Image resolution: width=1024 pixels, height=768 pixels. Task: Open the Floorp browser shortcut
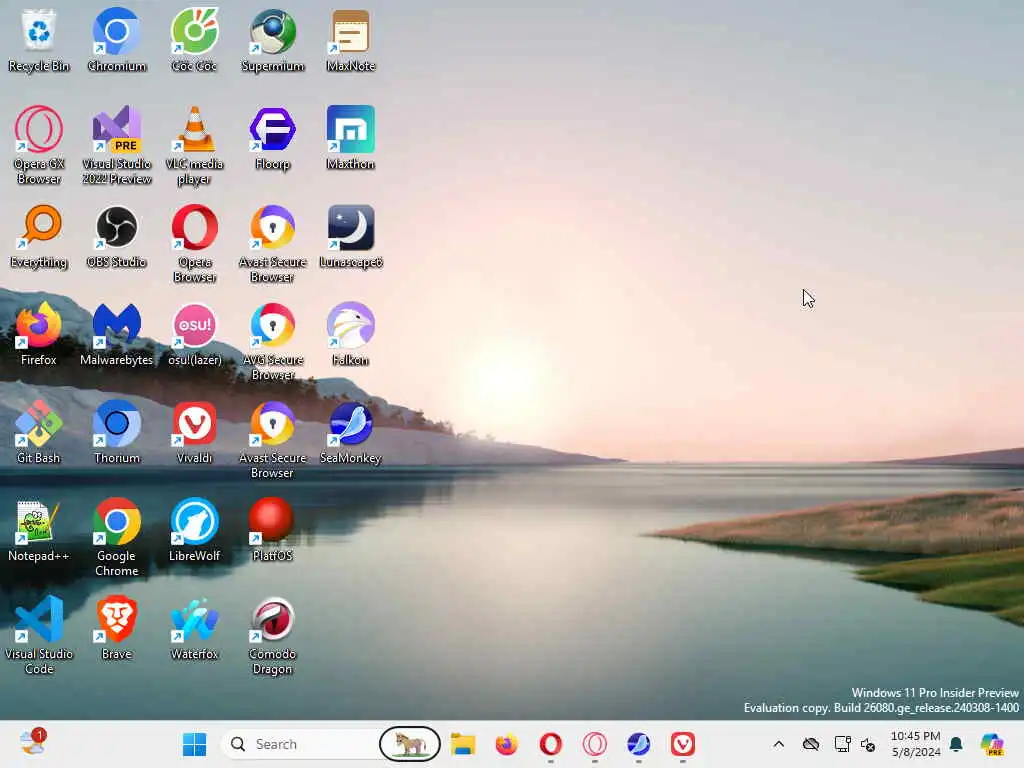click(272, 138)
